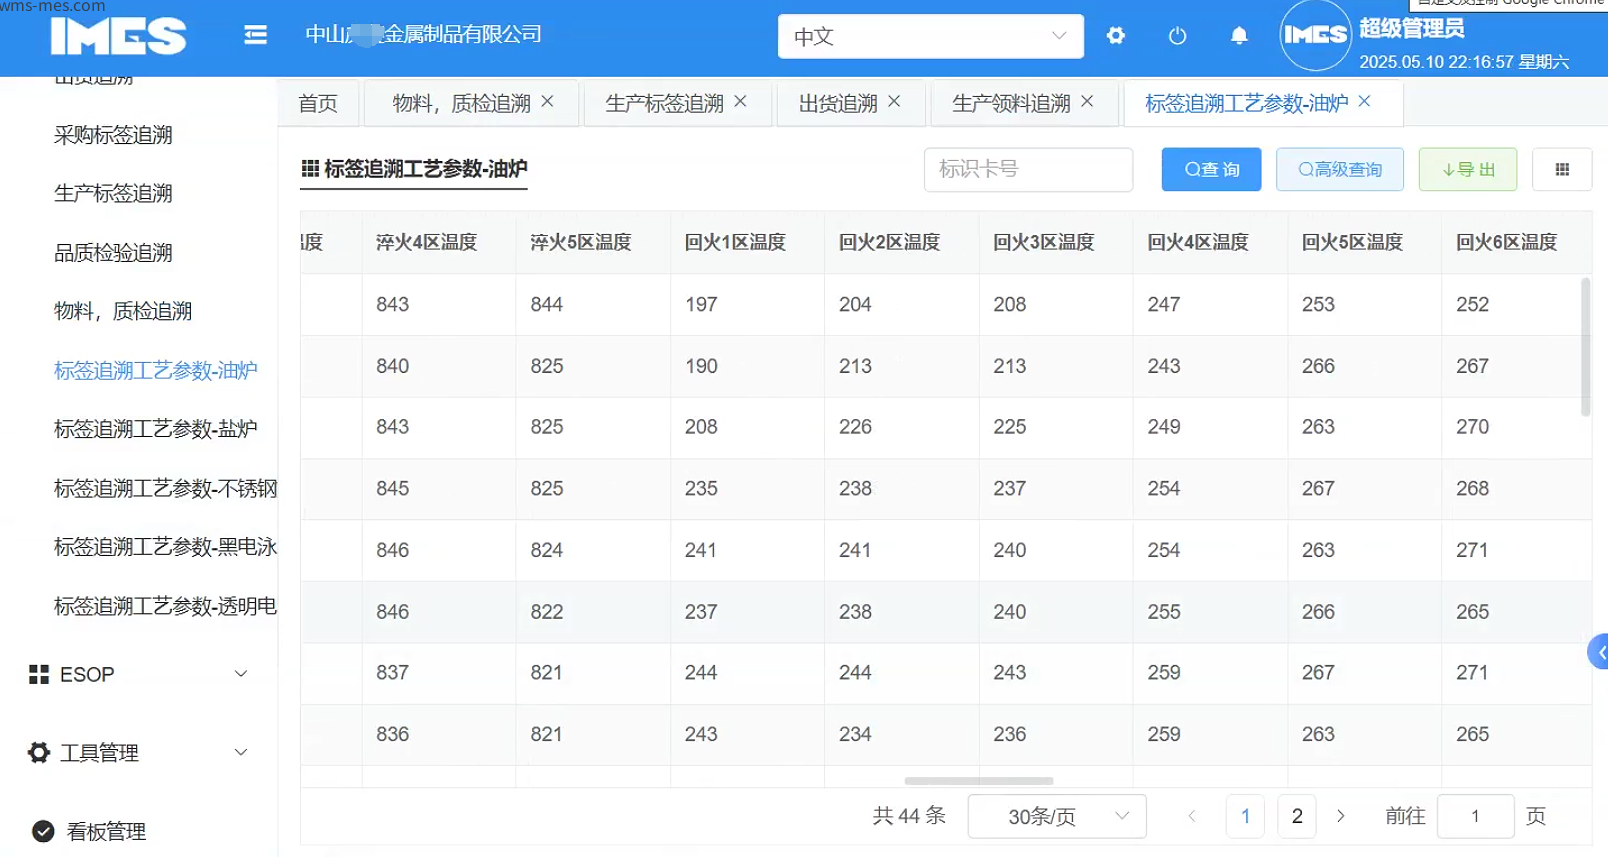This screenshot has width=1608, height=857.
Task: Open 生产标签追溯 in sidebar
Action: click(113, 193)
